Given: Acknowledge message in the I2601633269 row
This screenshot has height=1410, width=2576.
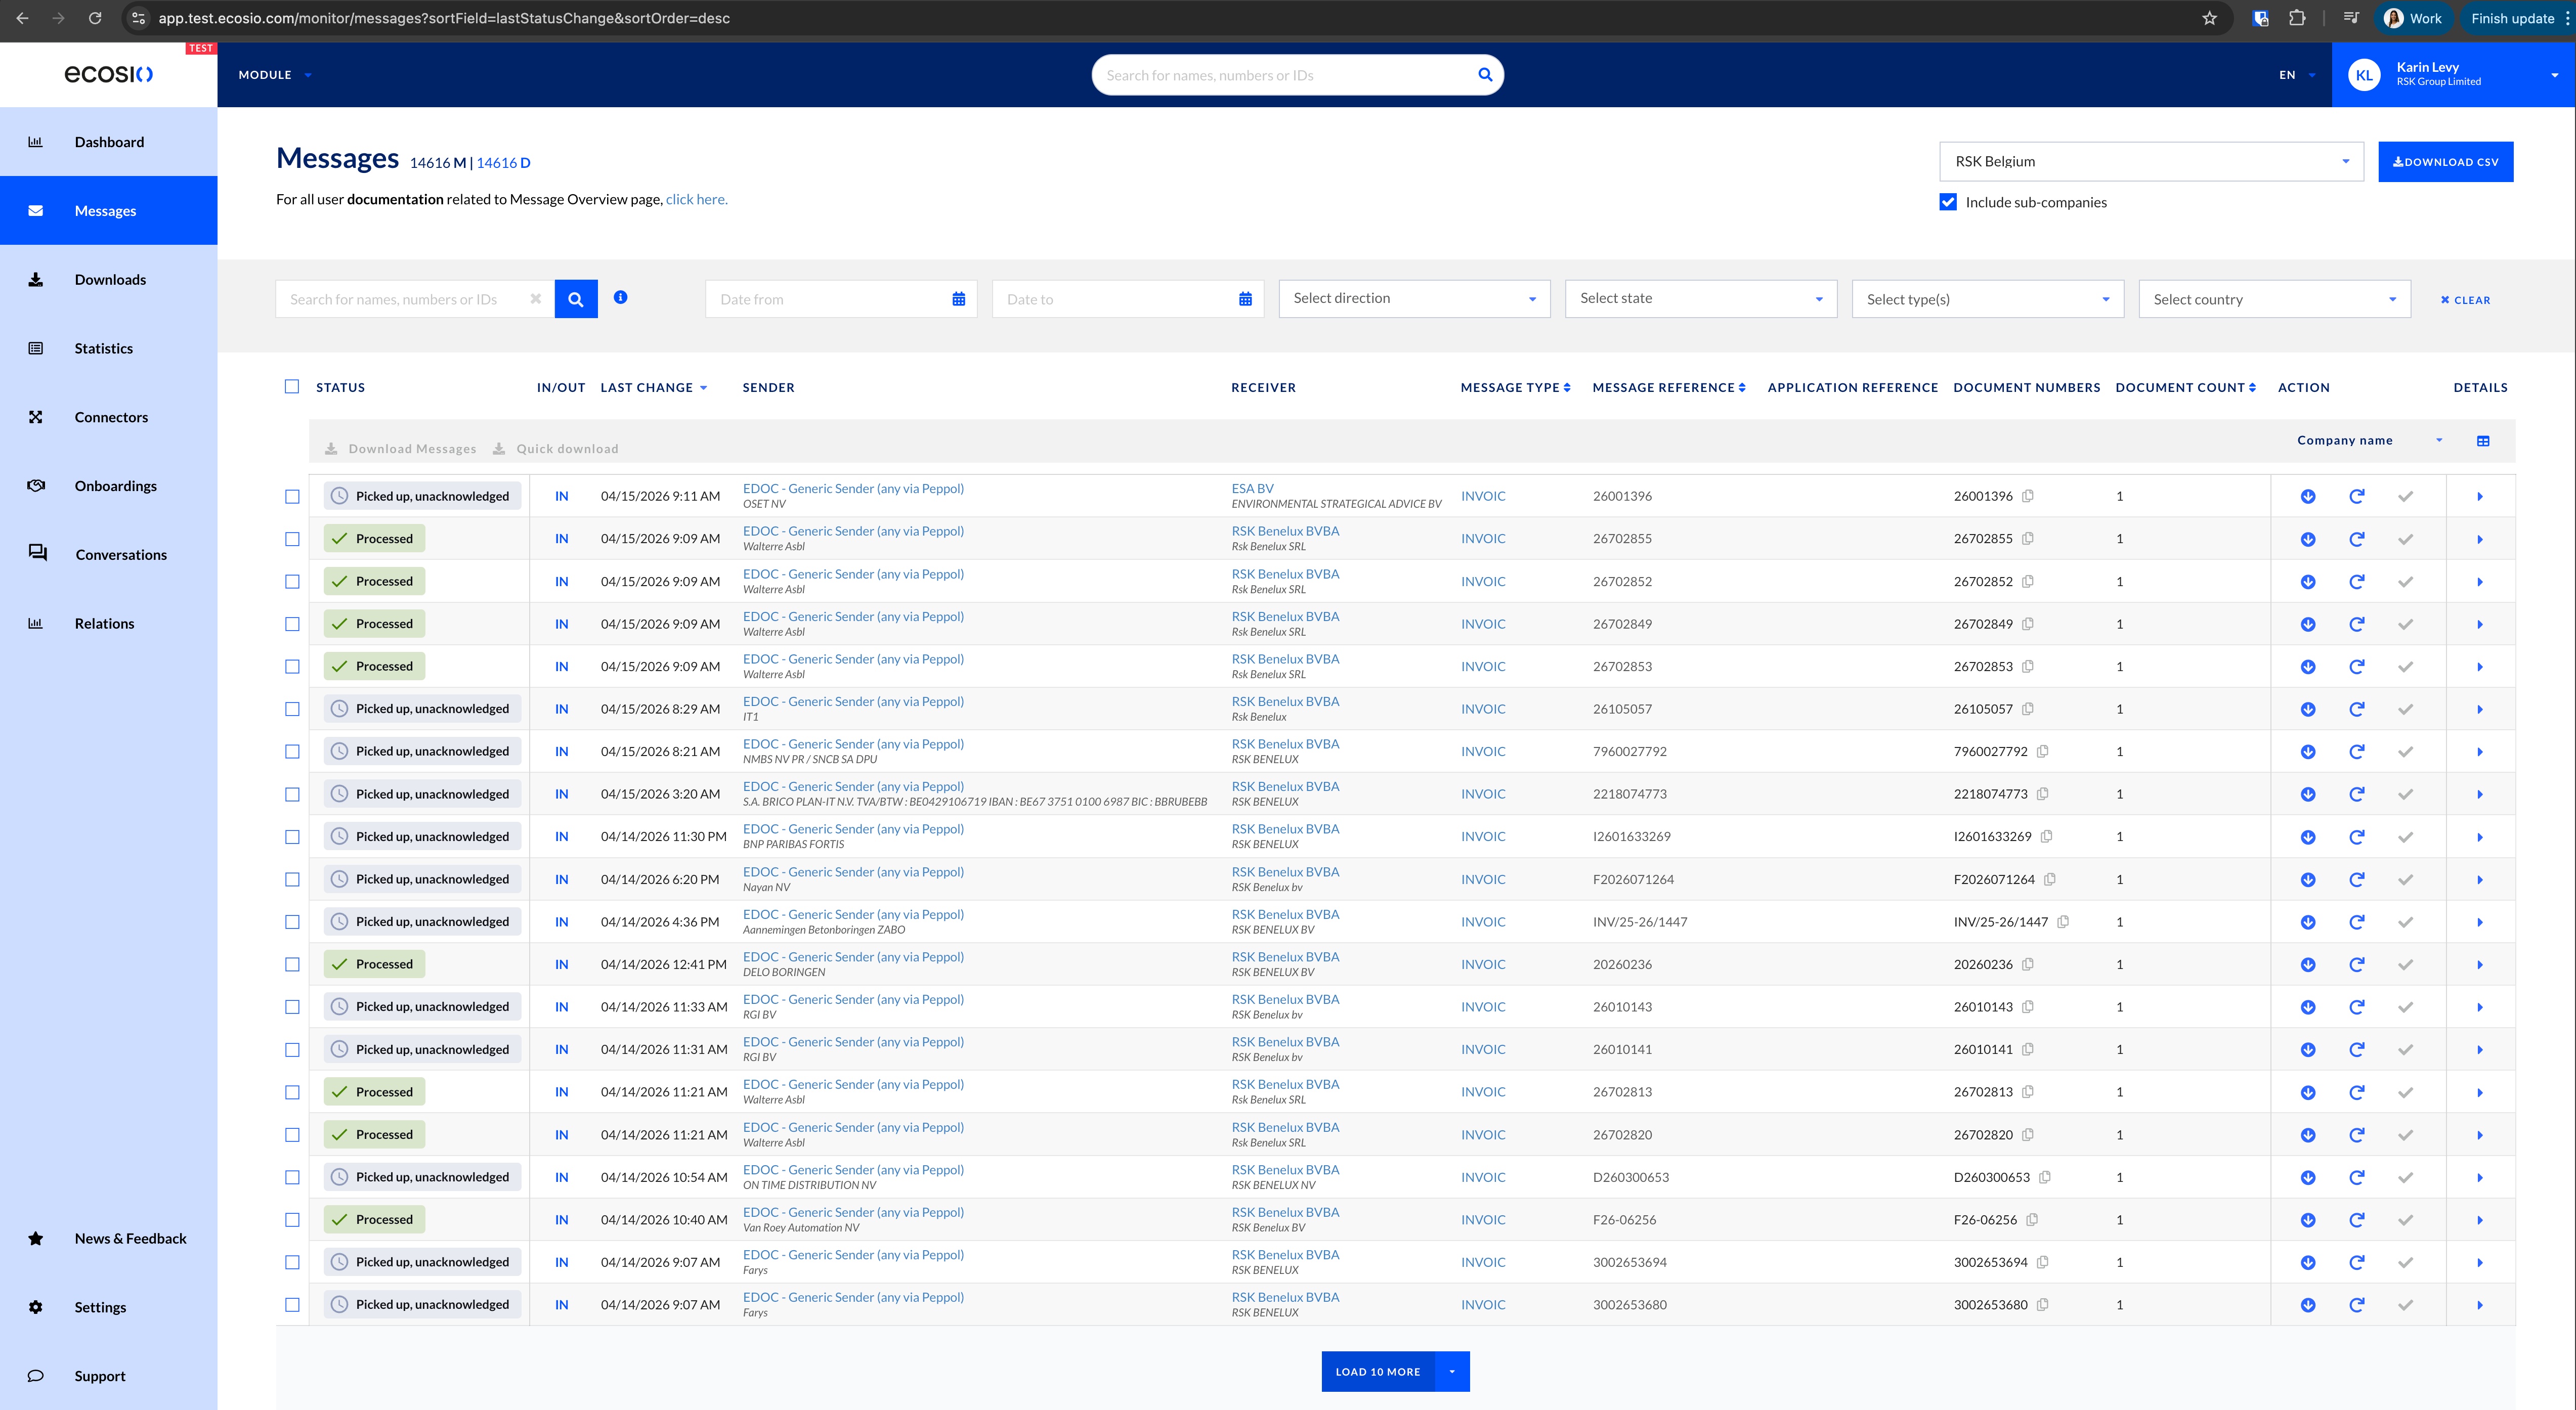Looking at the screenshot, I should (2406, 837).
